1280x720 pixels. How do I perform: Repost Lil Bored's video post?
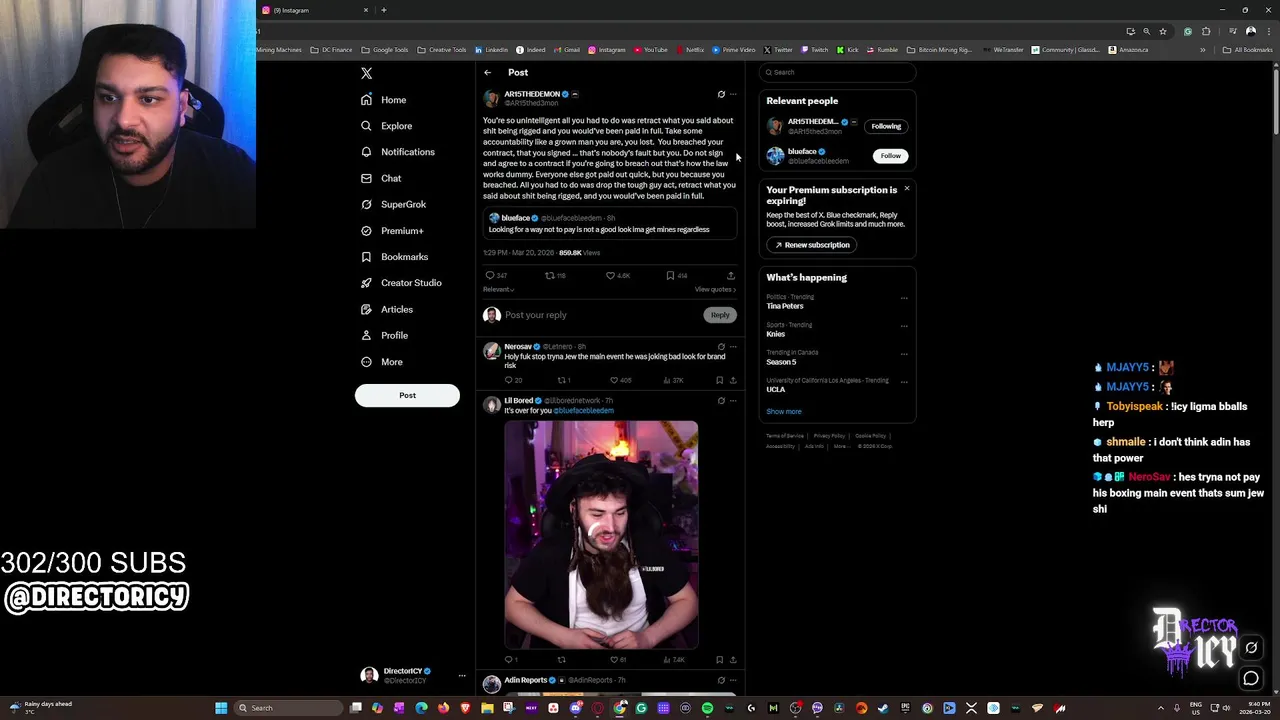pos(561,659)
